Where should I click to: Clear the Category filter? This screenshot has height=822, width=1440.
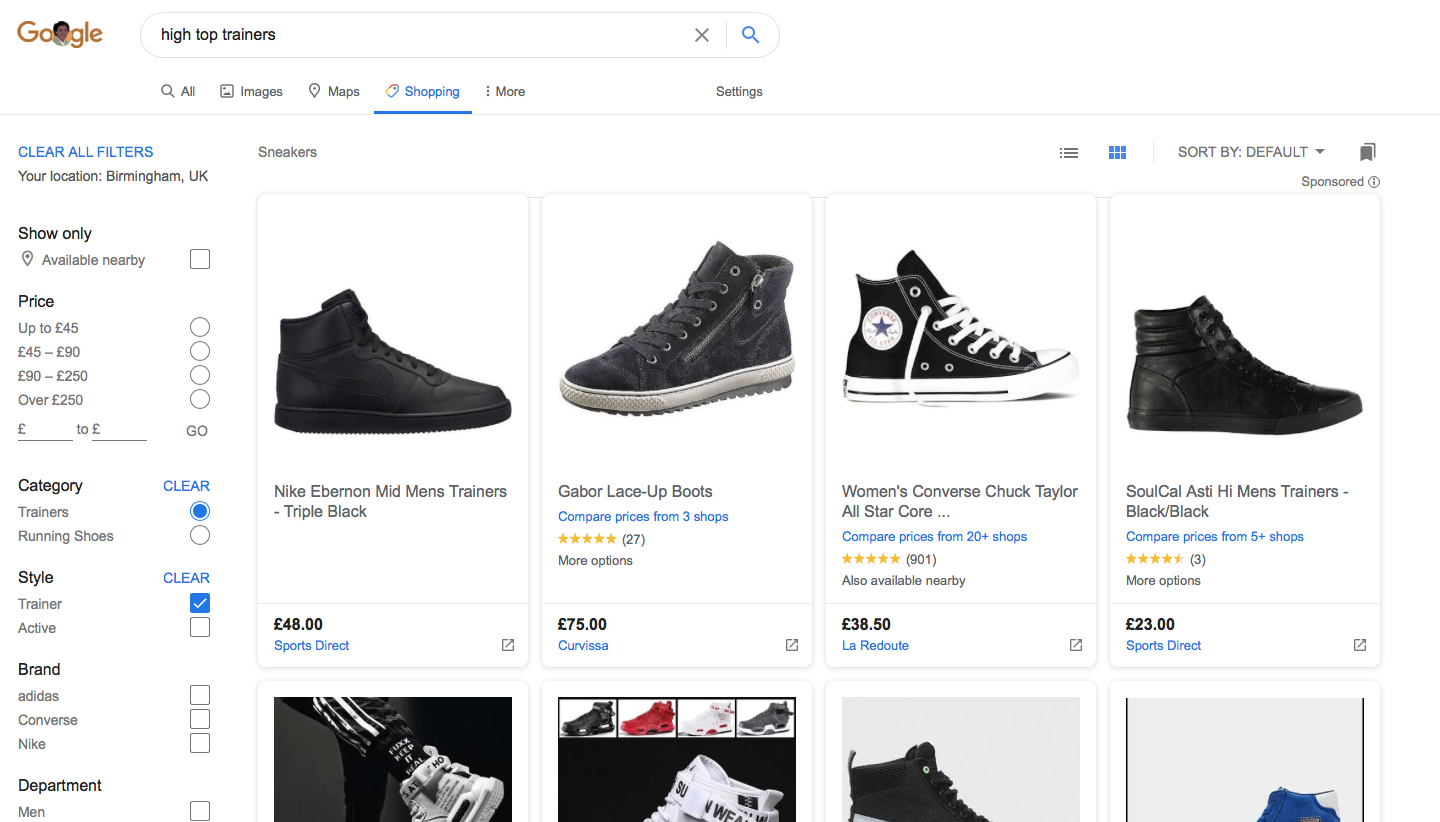point(186,486)
